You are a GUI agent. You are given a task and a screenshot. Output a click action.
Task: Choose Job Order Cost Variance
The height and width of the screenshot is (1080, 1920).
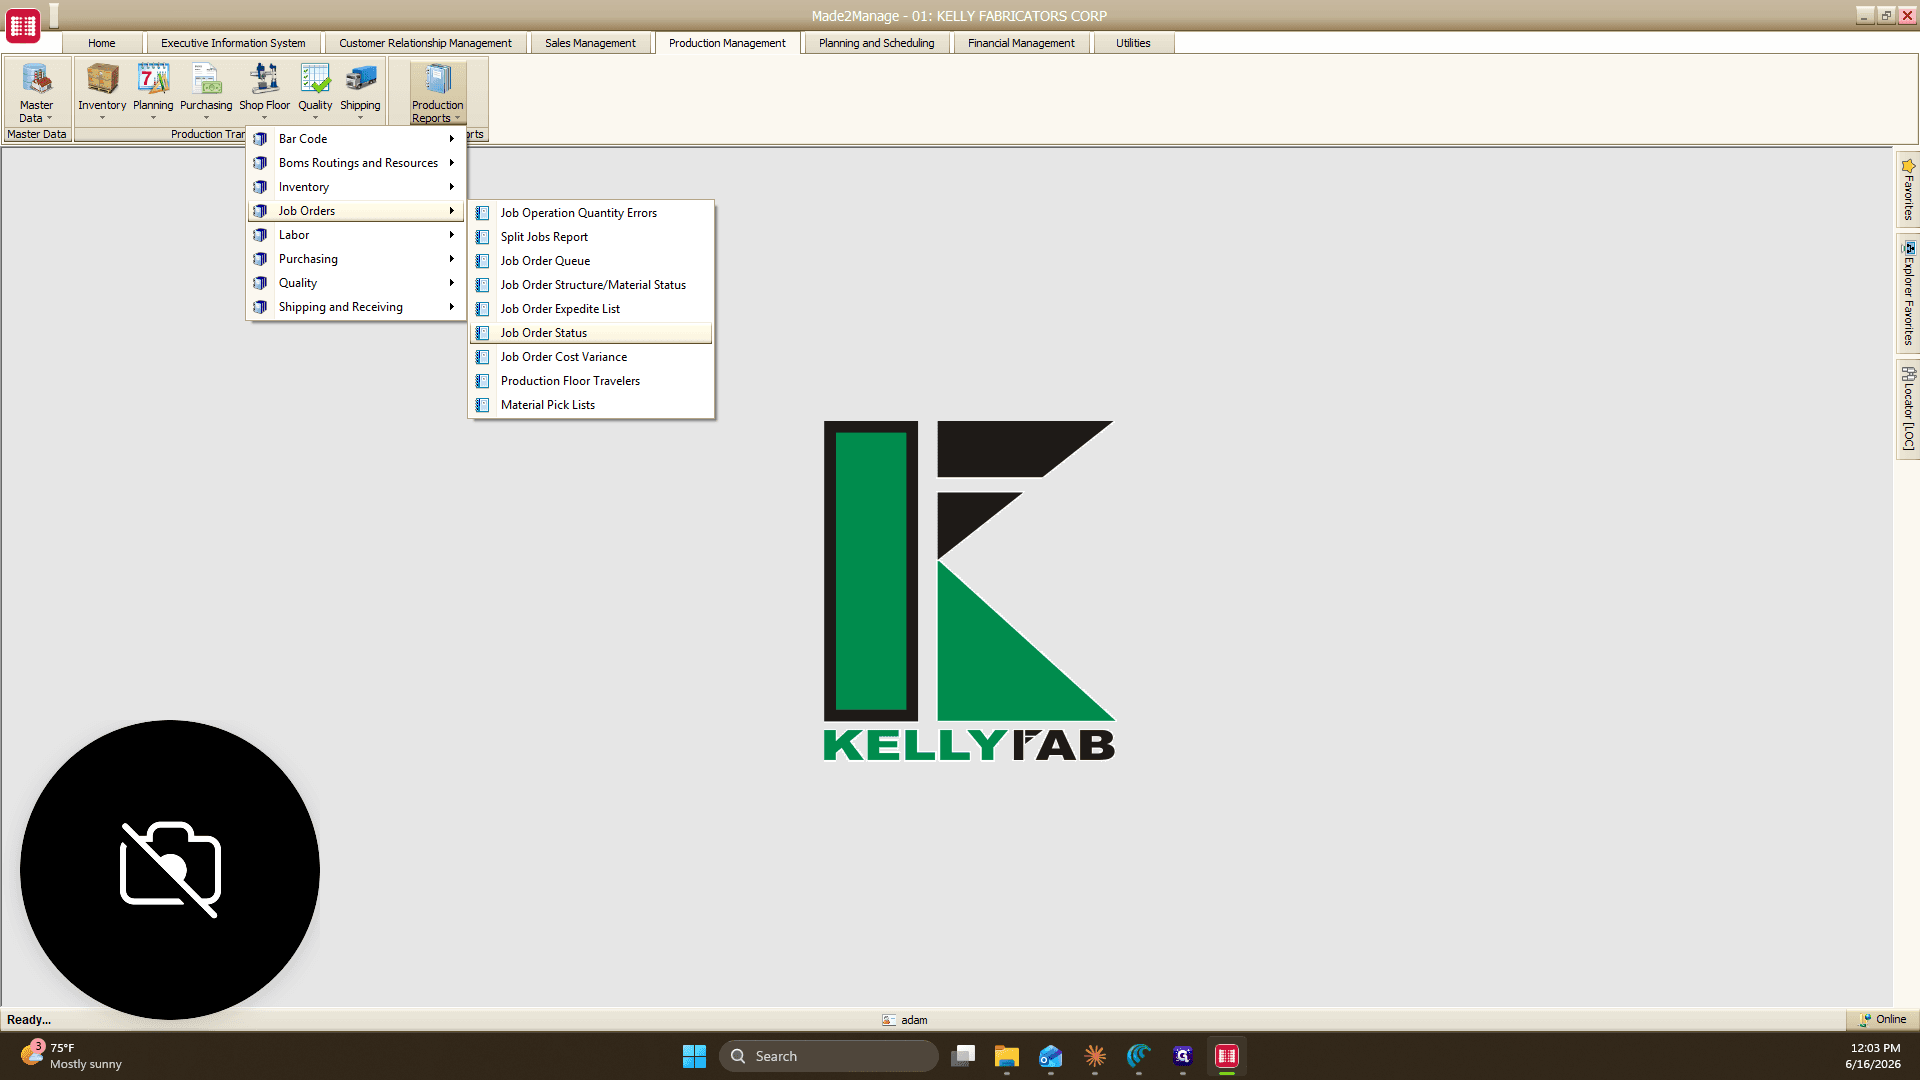click(x=591, y=357)
